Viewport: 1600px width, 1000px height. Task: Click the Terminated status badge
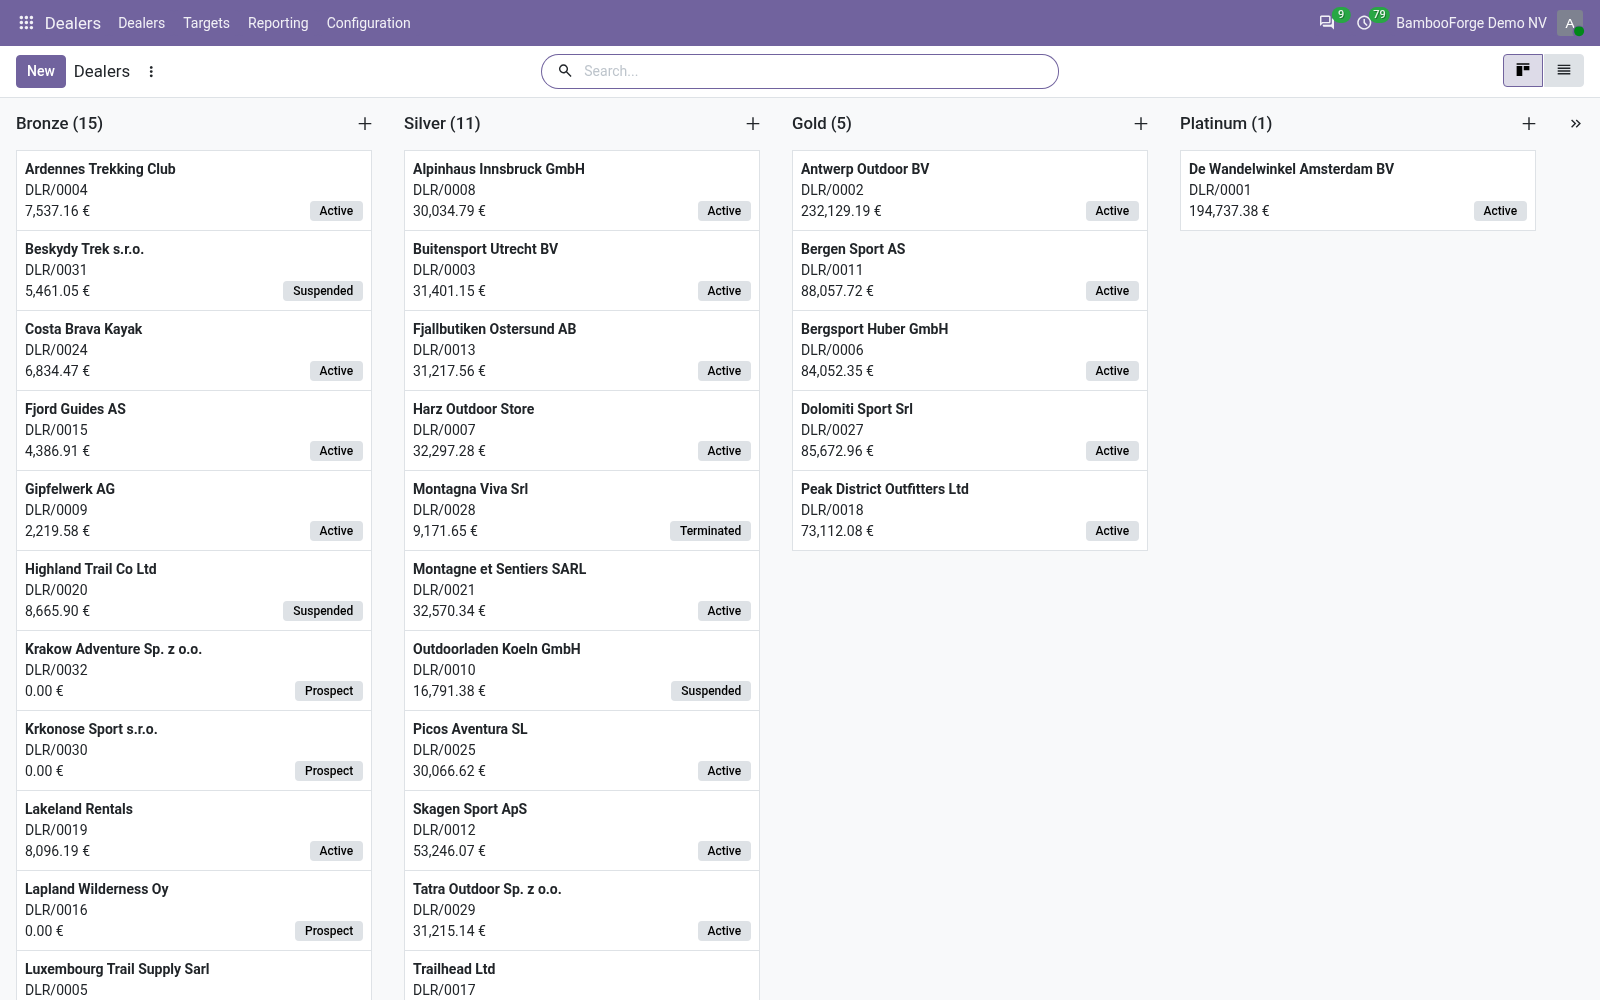click(710, 531)
